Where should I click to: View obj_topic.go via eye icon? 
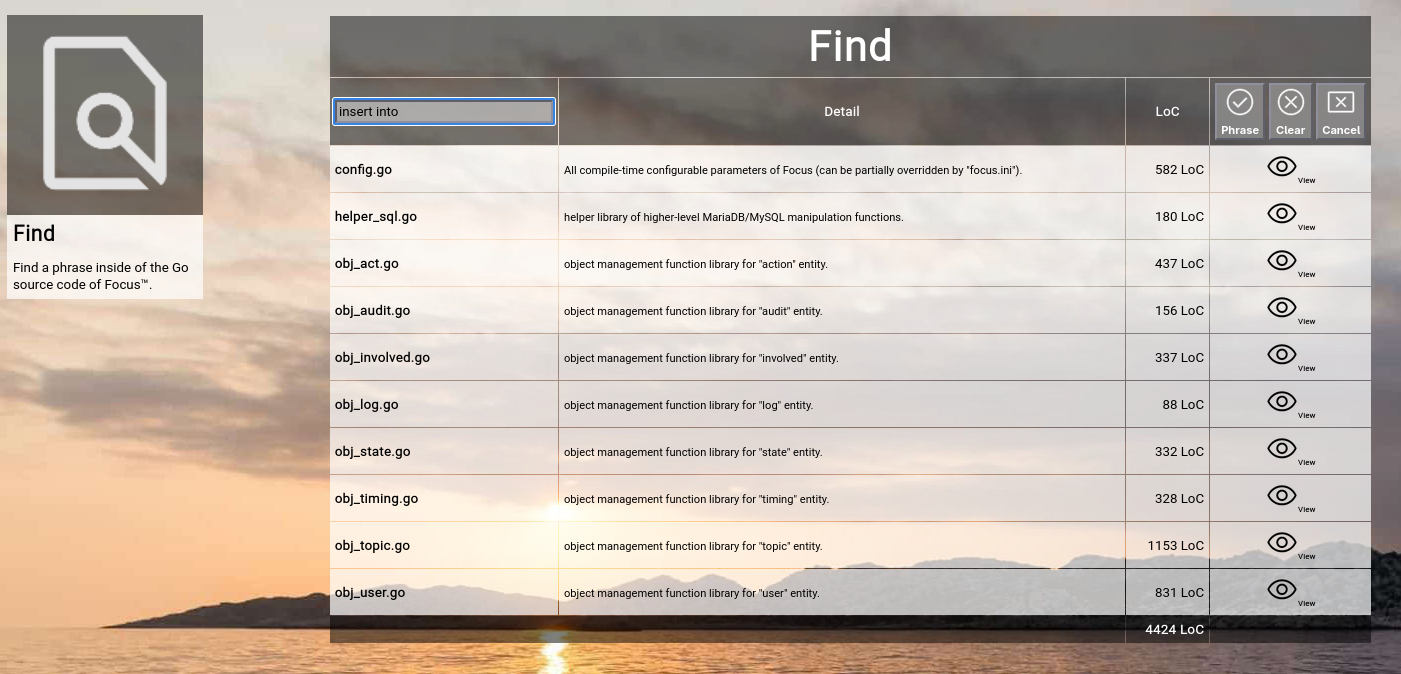point(1282,543)
